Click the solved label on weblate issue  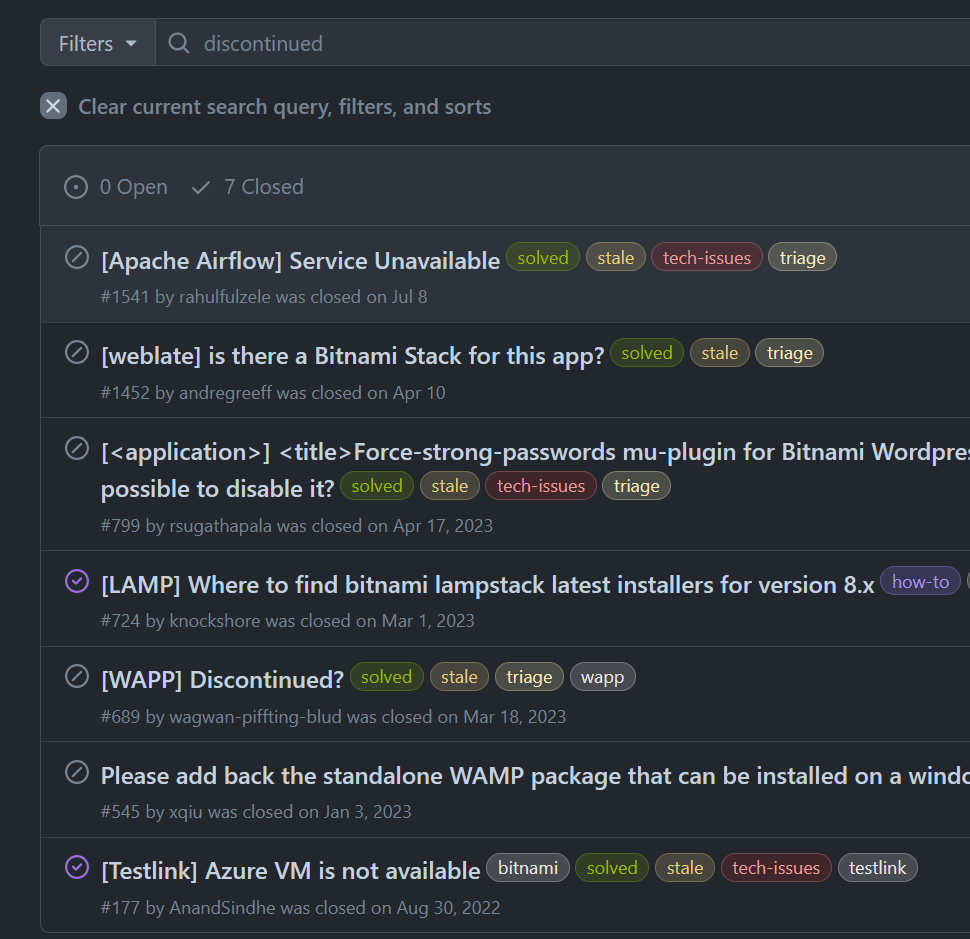tap(647, 353)
